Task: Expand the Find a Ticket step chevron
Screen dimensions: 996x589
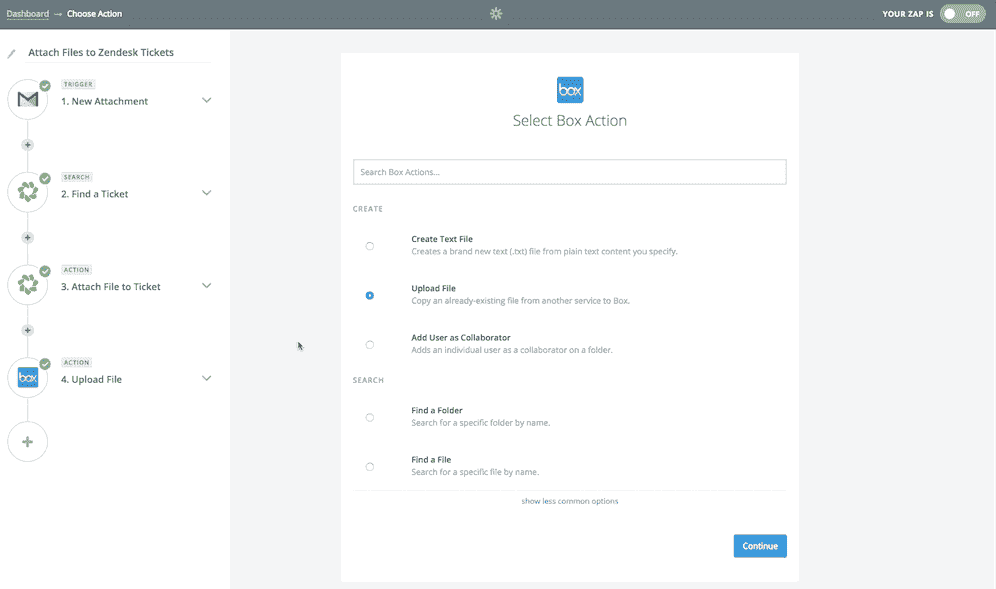Action: (206, 193)
